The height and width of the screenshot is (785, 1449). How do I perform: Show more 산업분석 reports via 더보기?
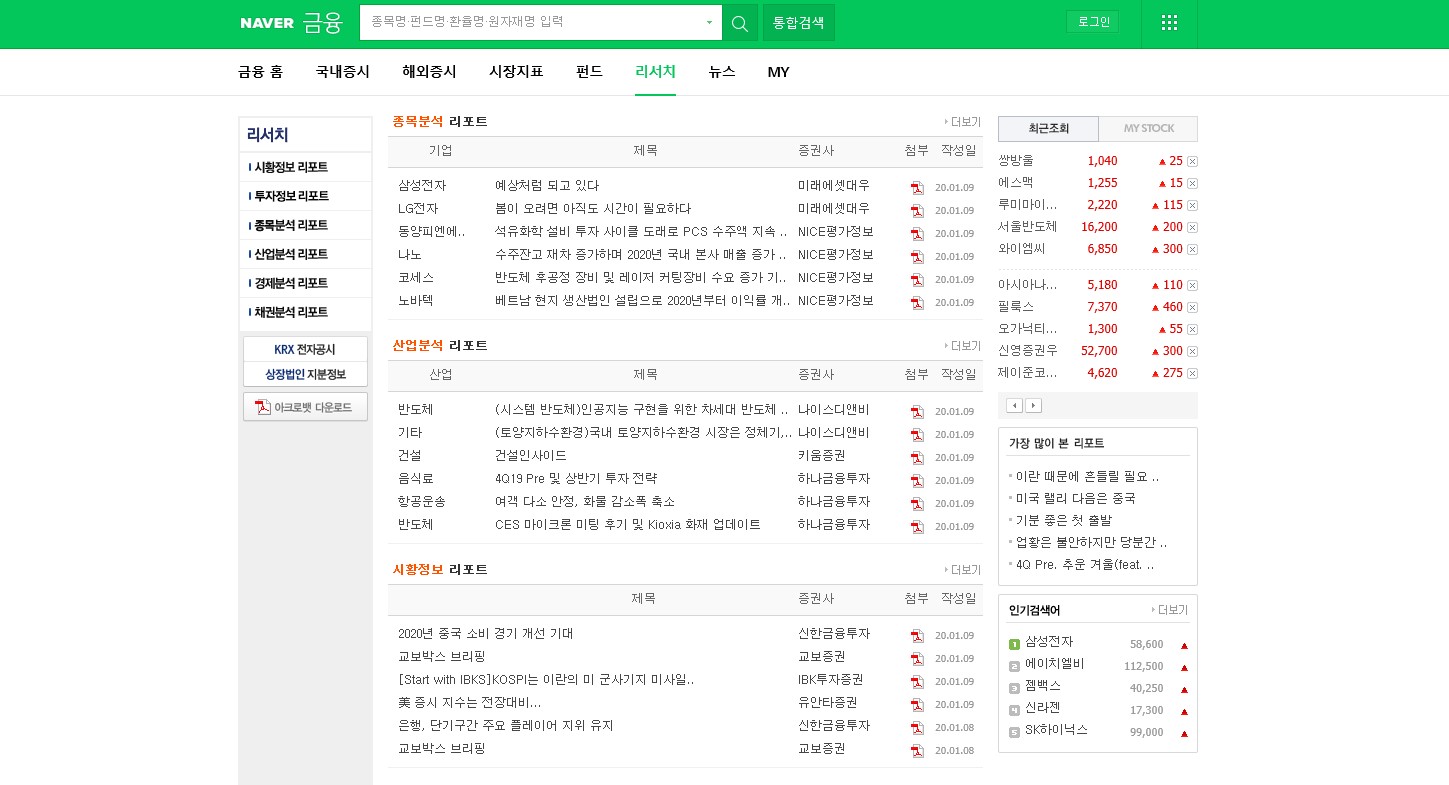pos(964,346)
